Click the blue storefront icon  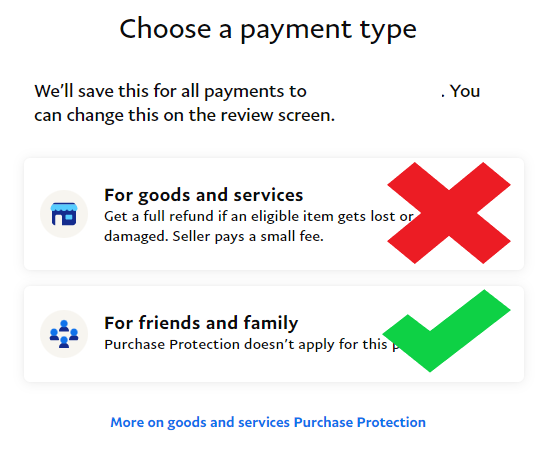click(x=64, y=214)
